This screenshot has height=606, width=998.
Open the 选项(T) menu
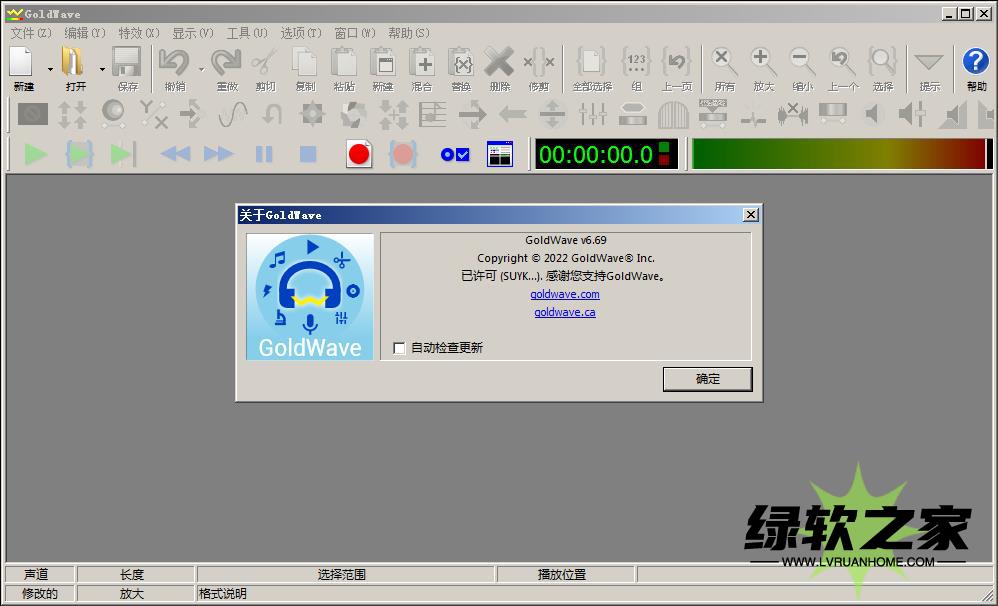[x=301, y=33]
